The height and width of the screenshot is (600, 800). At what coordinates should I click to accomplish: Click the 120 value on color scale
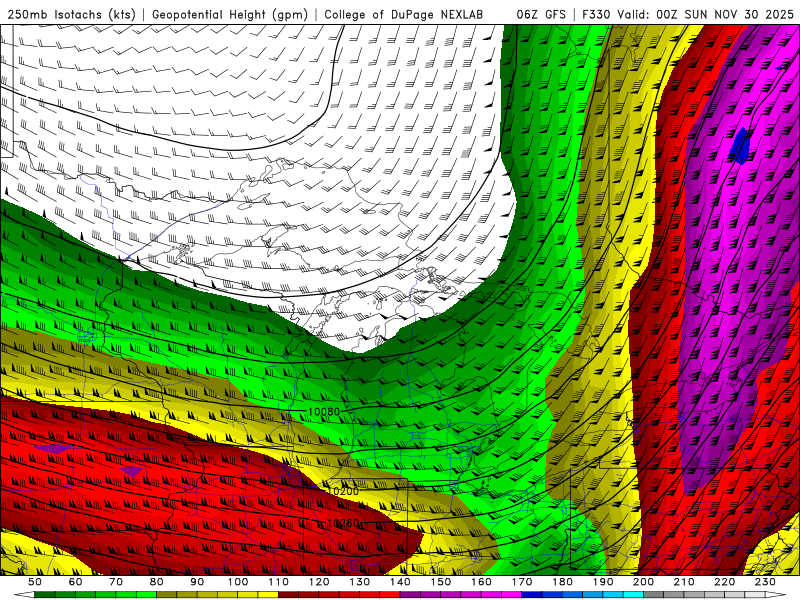pos(319,582)
